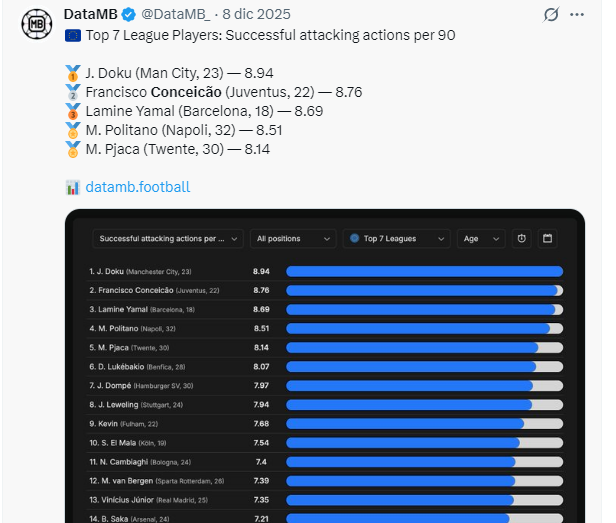Click the blue verified badge
Viewport: 616px width, 523px height.
click(129, 15)
